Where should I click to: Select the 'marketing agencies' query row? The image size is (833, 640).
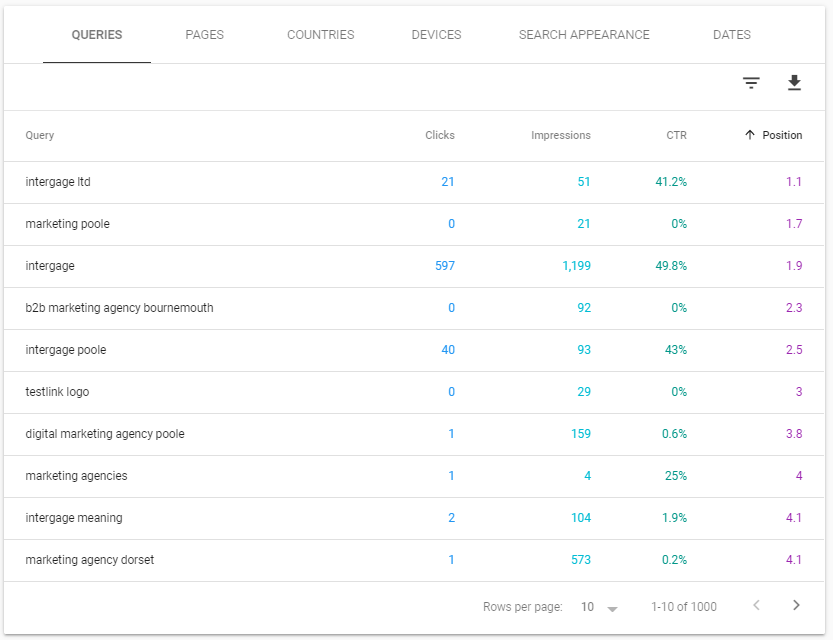click(414, 476)
